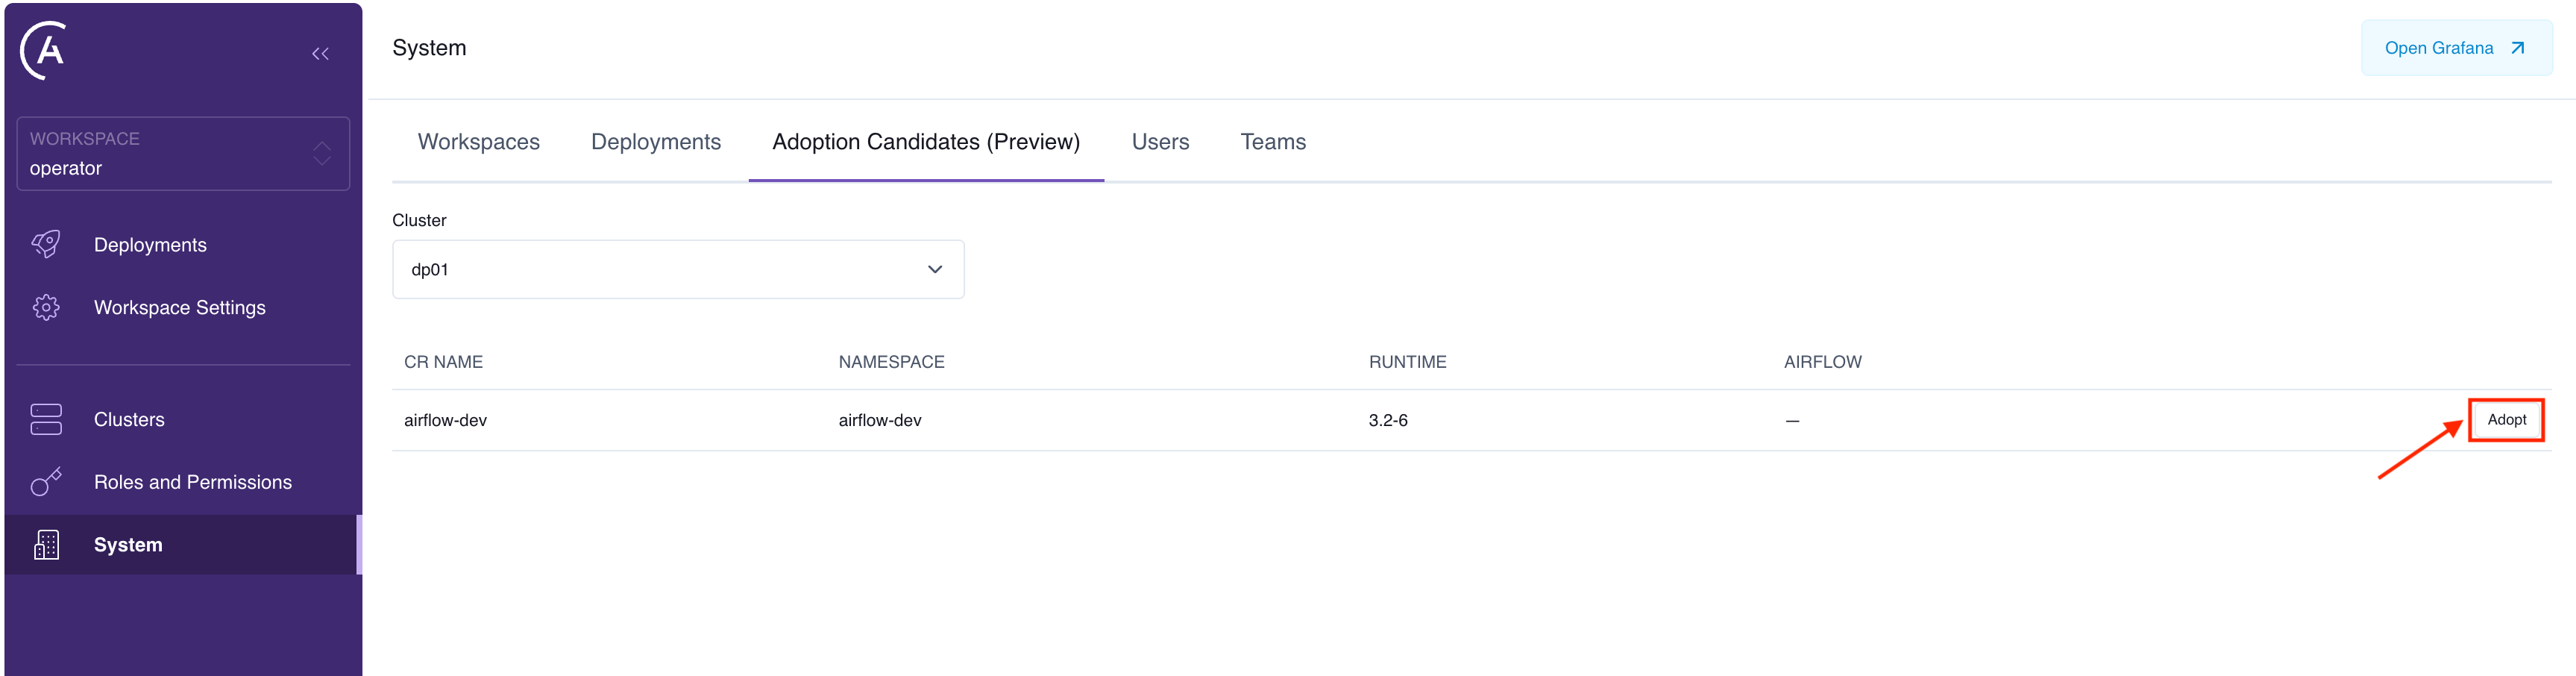Switch to the Deployments tab
This screenshot has height=676, width=2576.
pos(655,142)
